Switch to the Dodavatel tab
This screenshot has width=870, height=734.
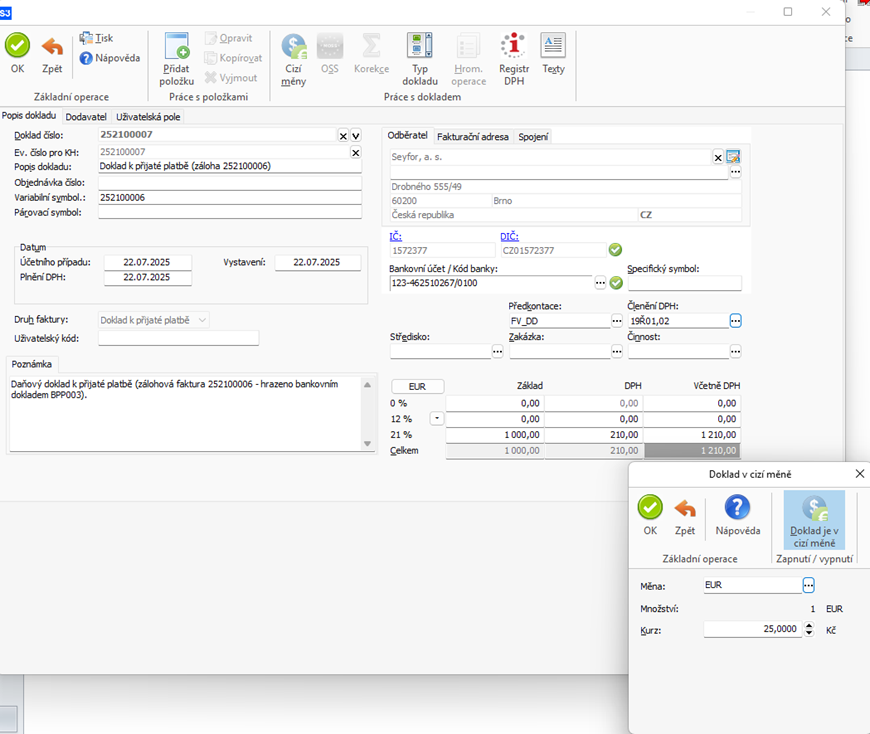point(86,117)
